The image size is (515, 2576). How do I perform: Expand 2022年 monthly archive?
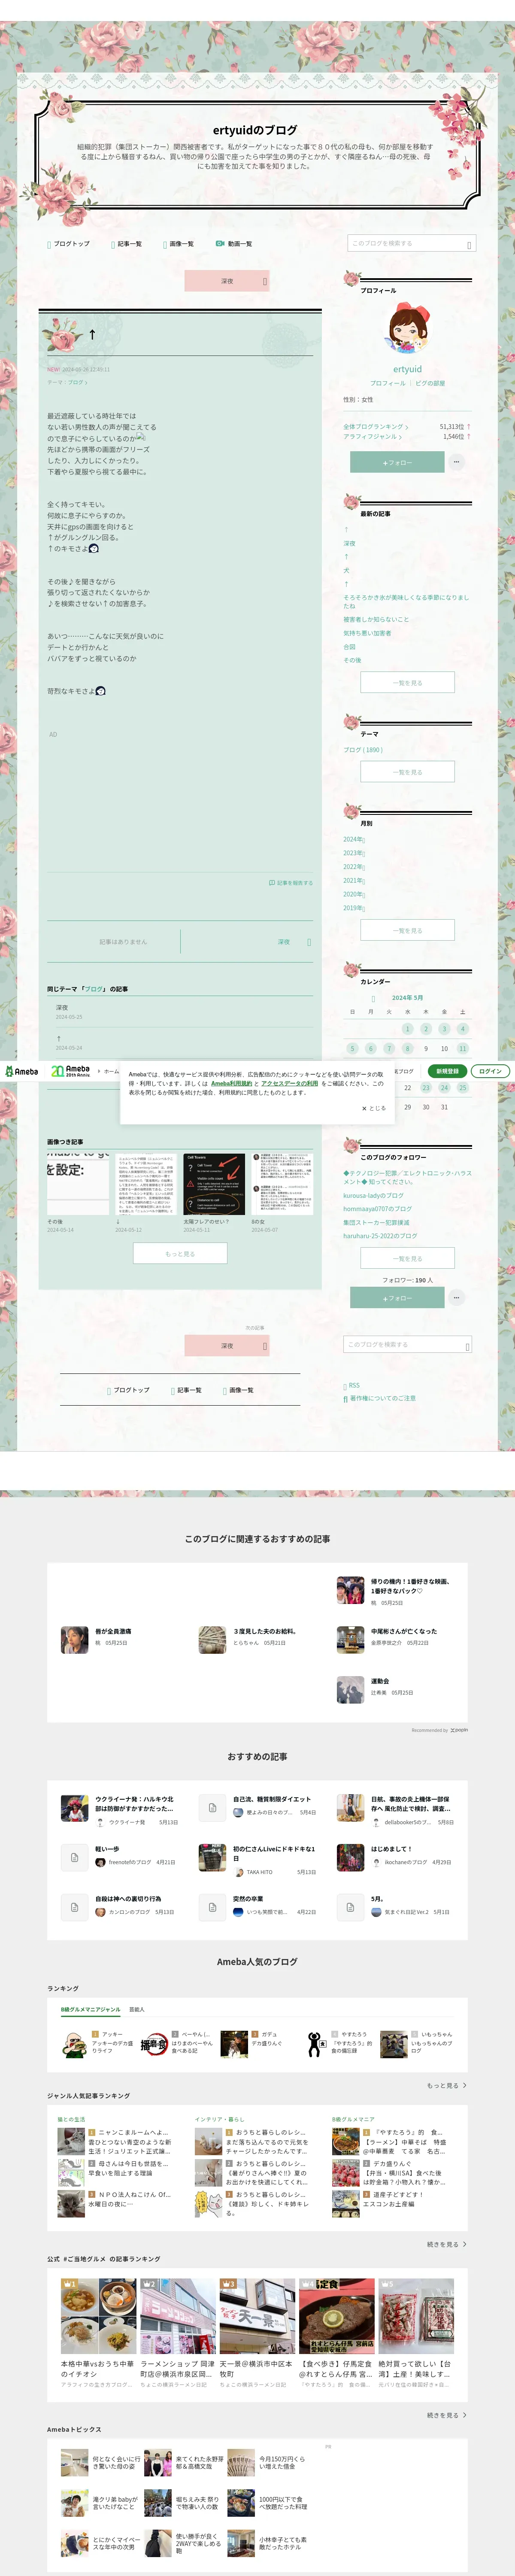pos(354,867)
